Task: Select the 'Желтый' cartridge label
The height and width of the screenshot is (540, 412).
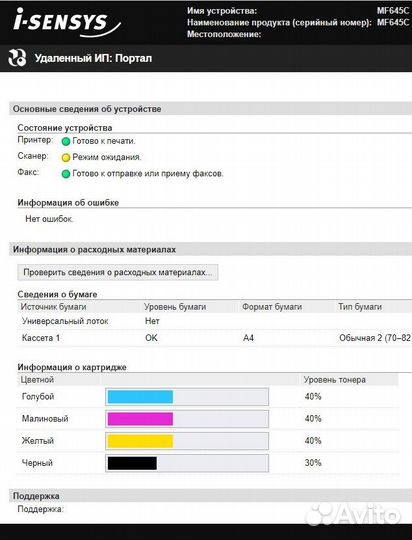Action: [x=38, y=441]
